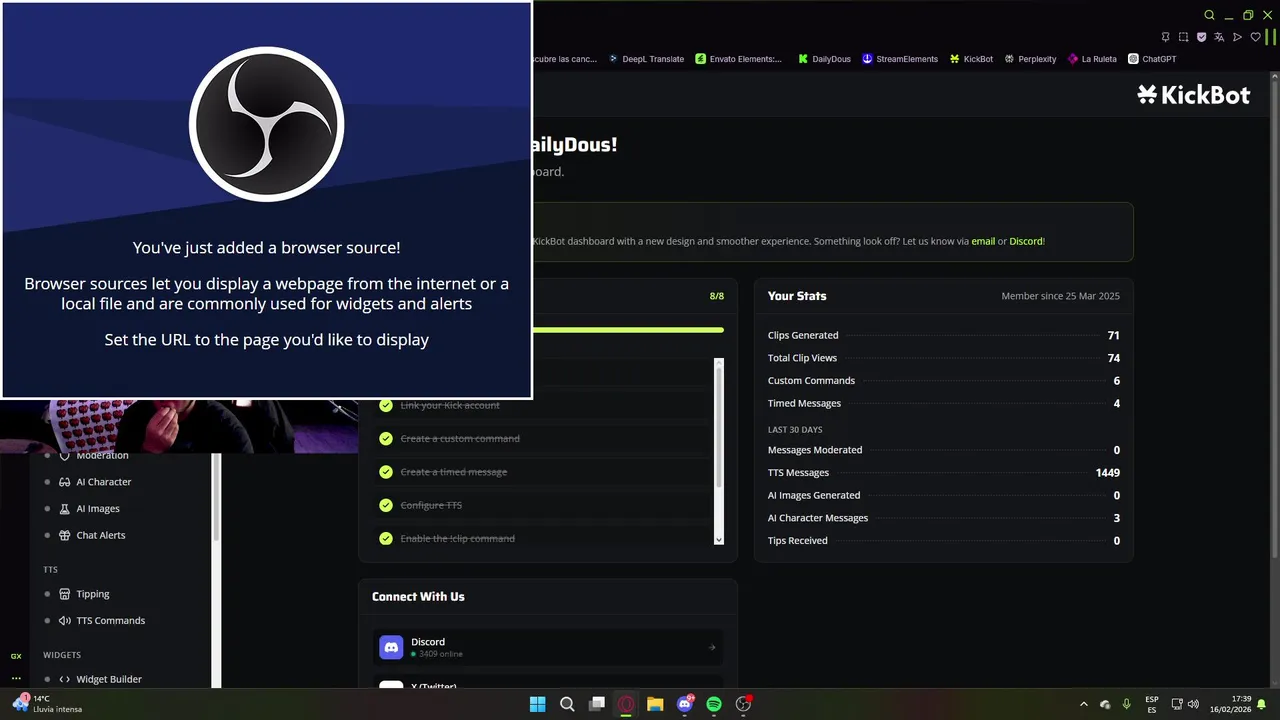Open File Explorer from the taskbar
The width and height of the screenshot is (1280, 720).
pos(655,704)
